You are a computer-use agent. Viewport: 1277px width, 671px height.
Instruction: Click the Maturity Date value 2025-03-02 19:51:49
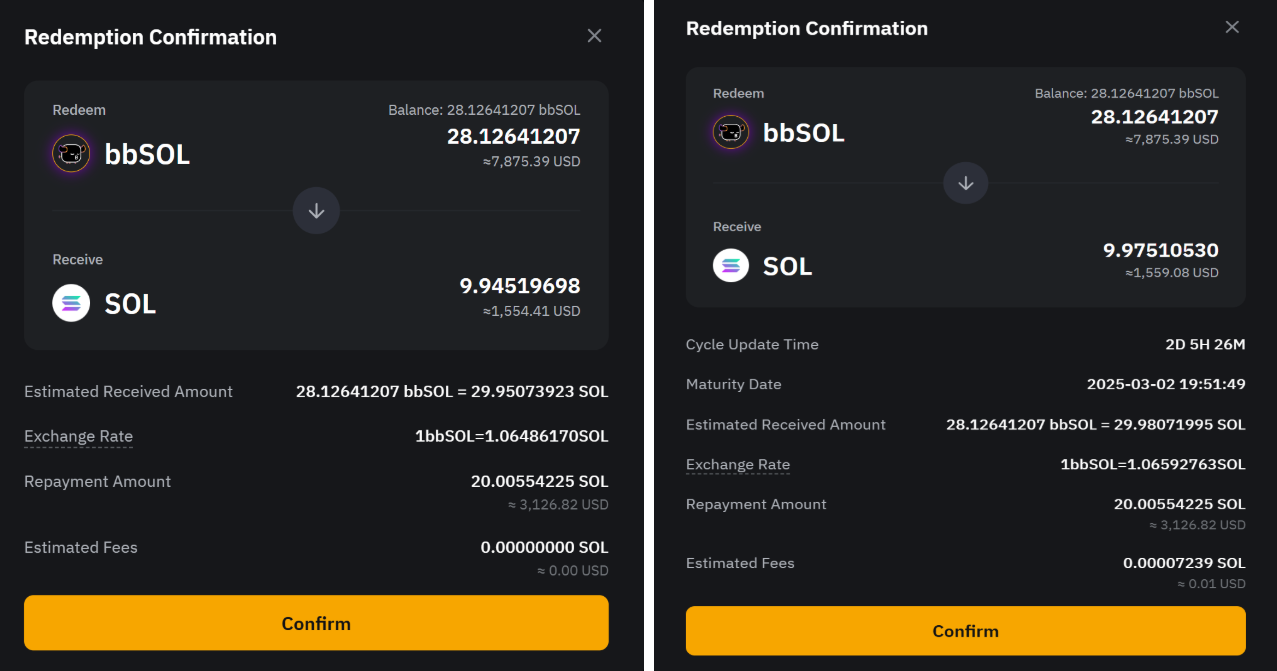[x=1166, y=384]
